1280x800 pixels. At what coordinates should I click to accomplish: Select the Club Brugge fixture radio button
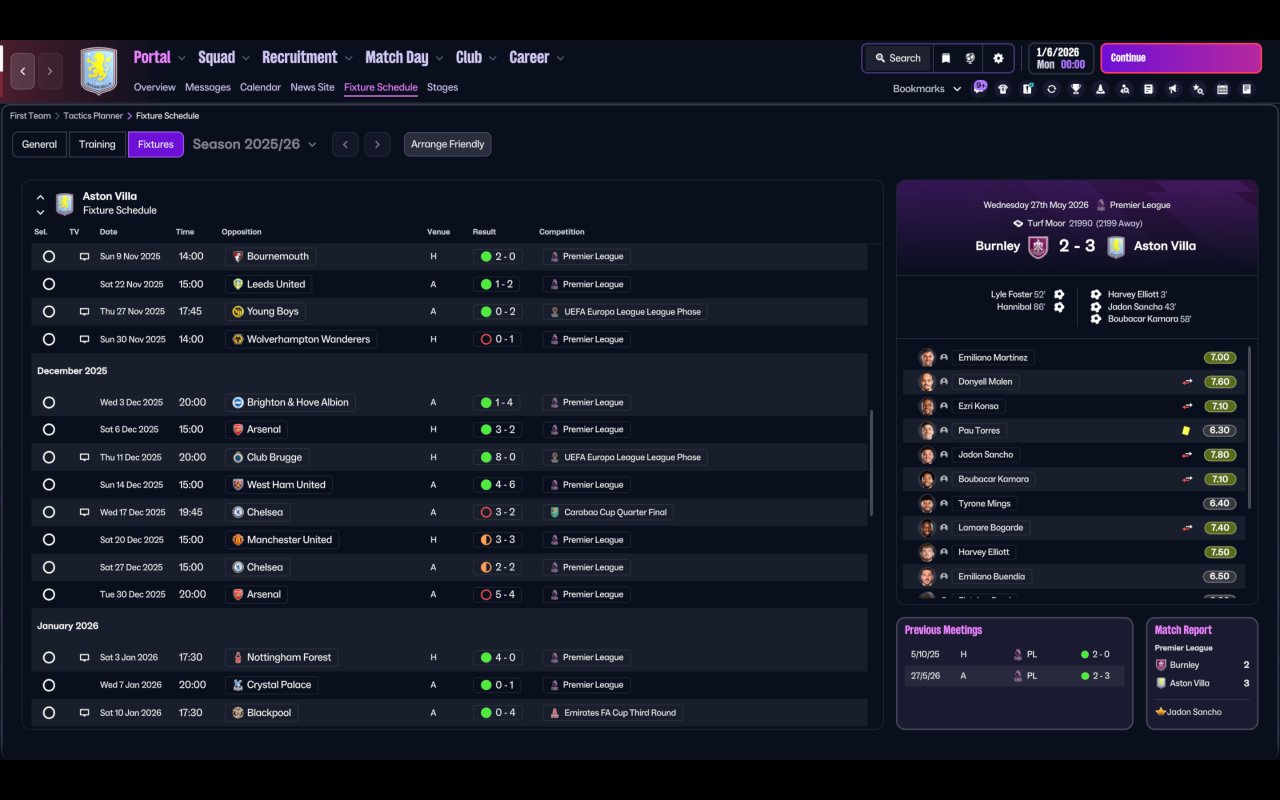(x=48, y=457)
